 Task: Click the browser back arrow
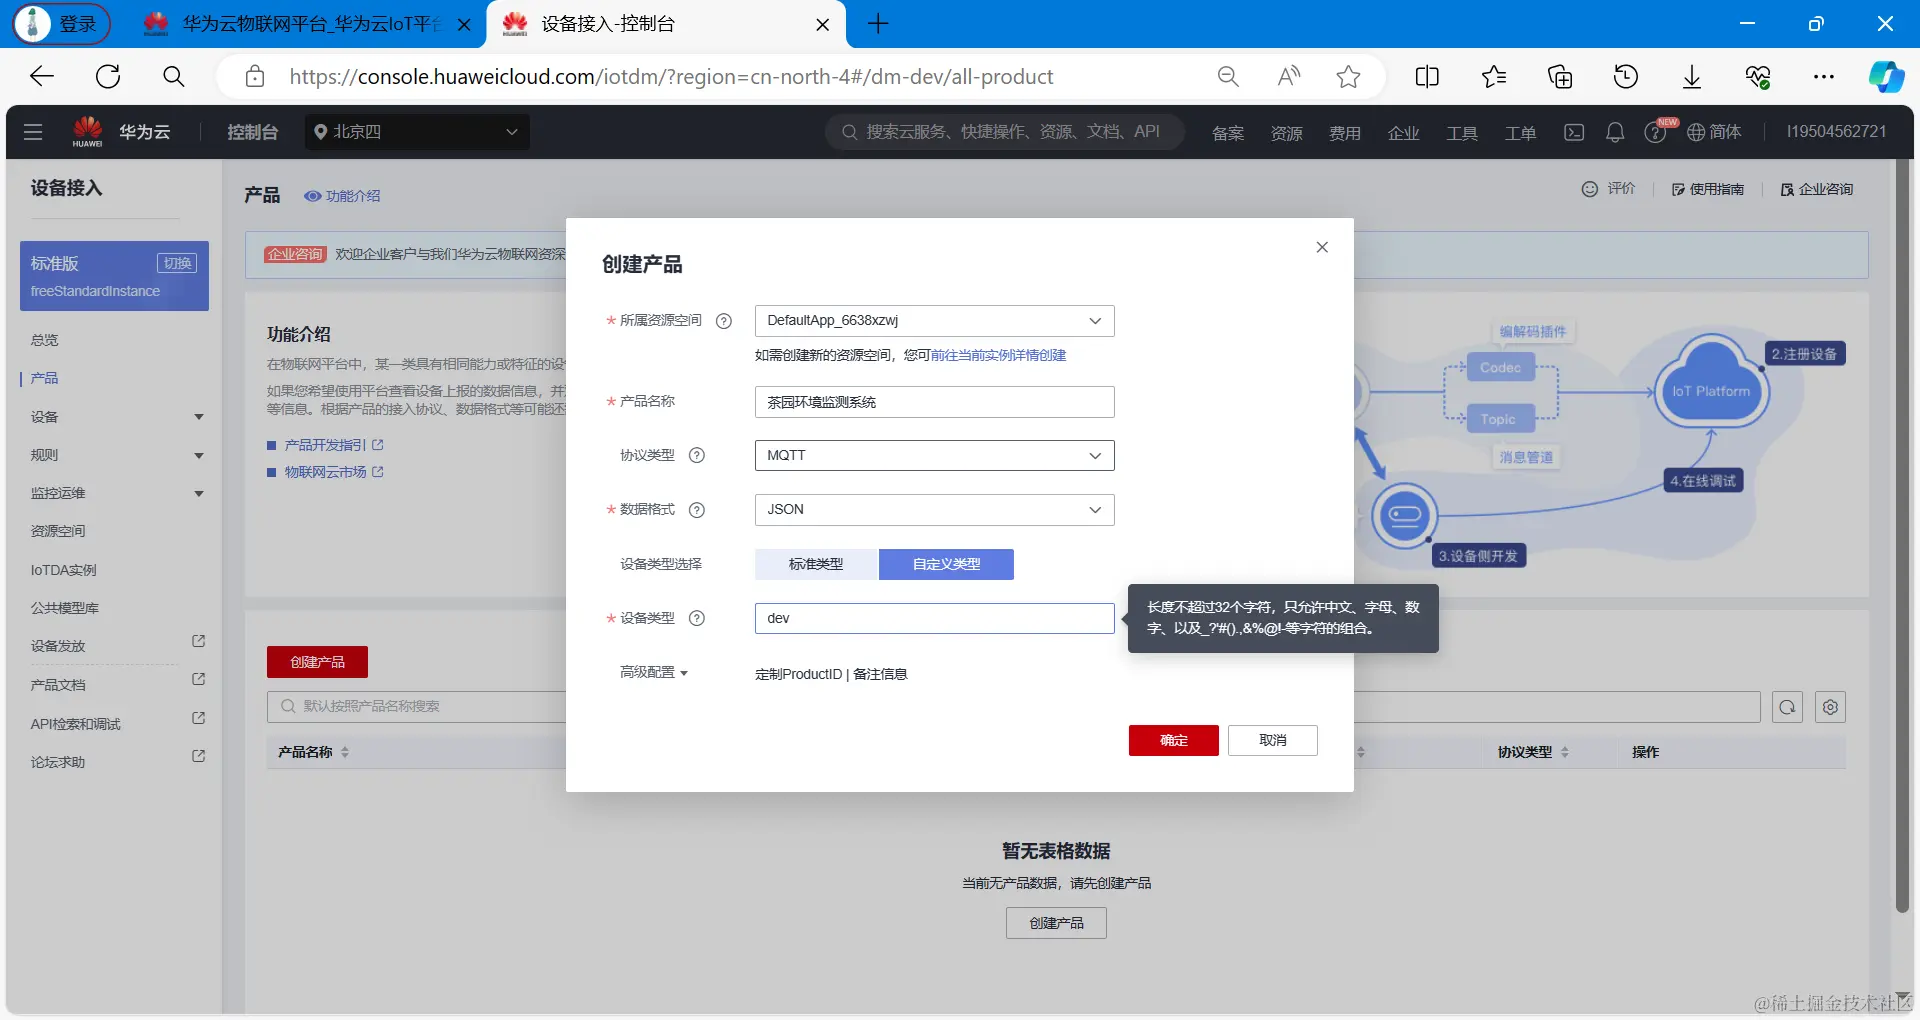tap(42, 77)
